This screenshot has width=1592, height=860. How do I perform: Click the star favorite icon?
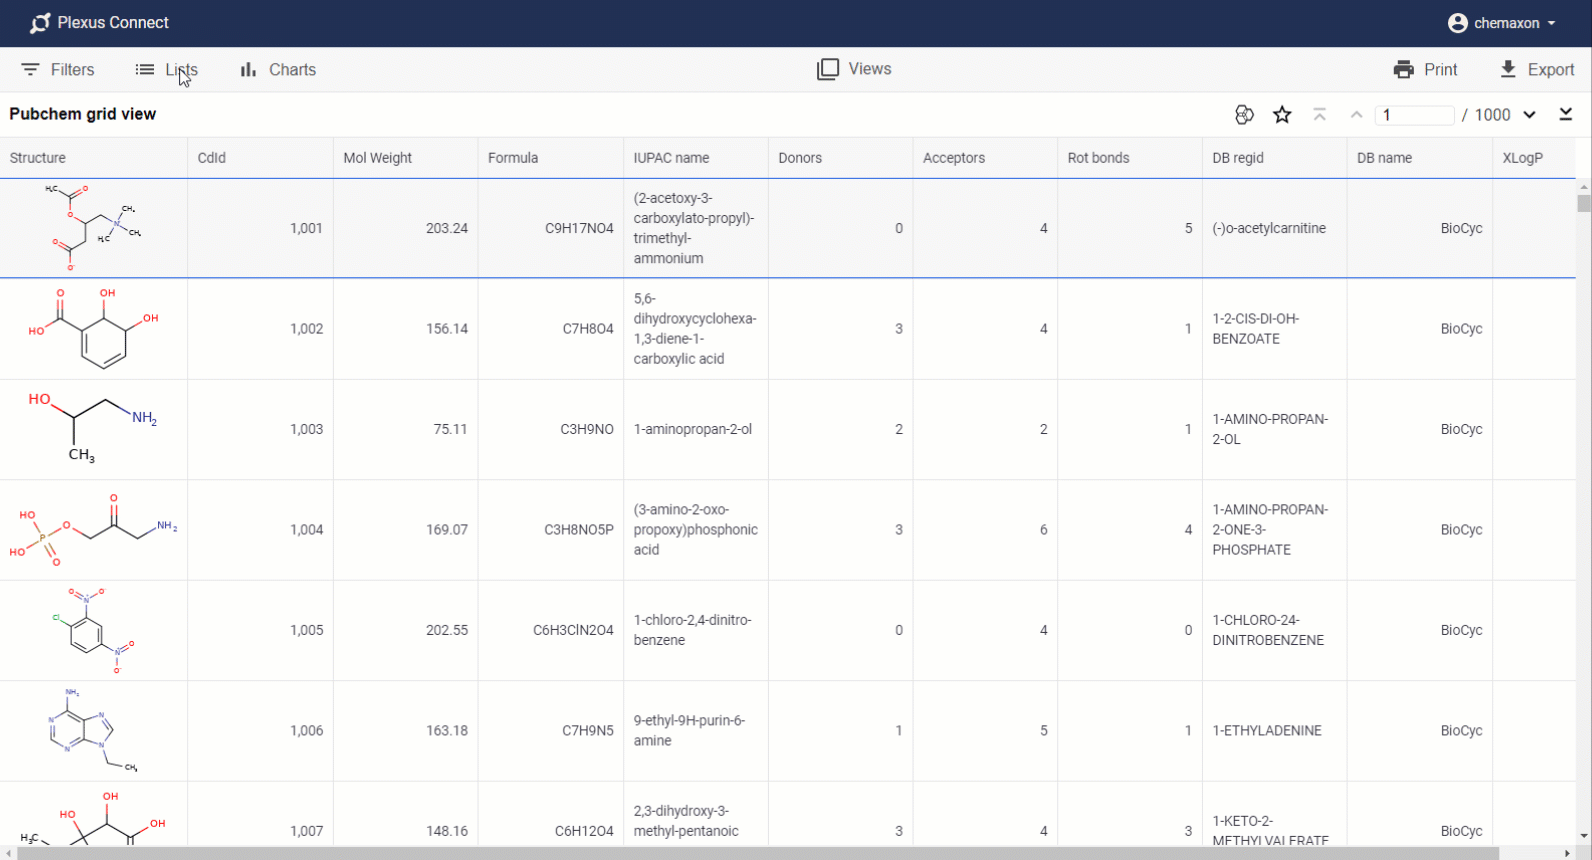click(1282, 115)
